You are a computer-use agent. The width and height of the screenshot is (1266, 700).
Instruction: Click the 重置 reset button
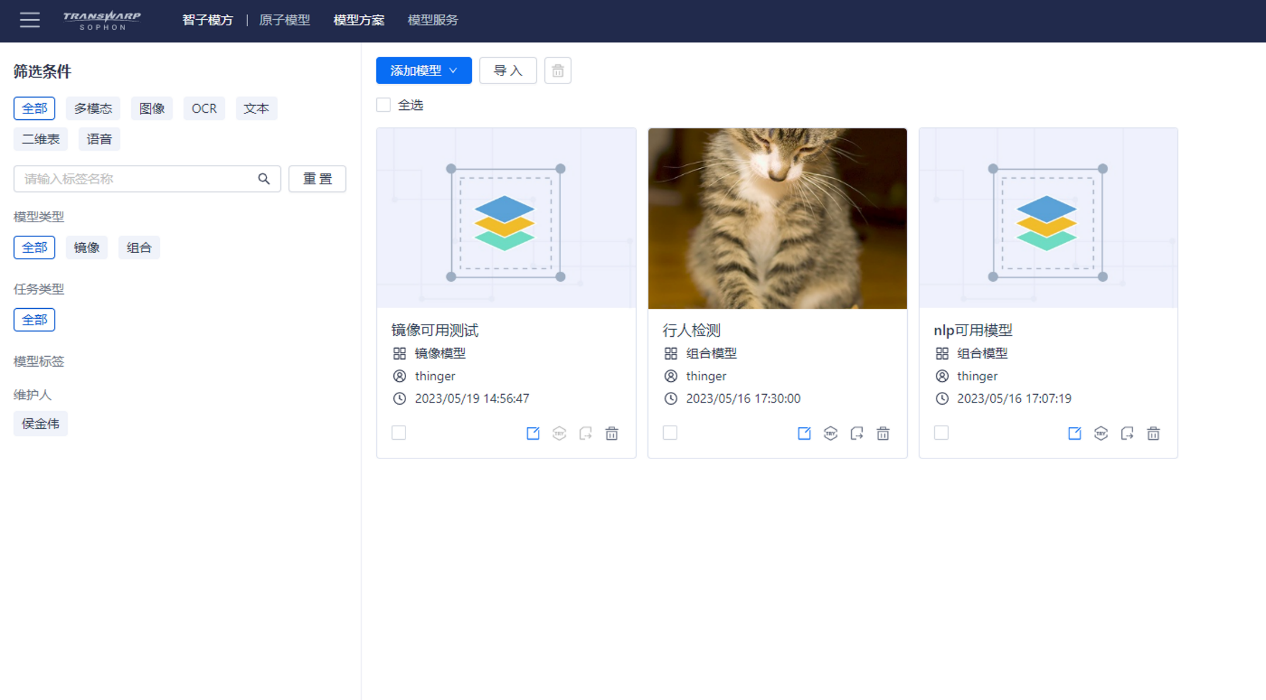tap(317, 179)
